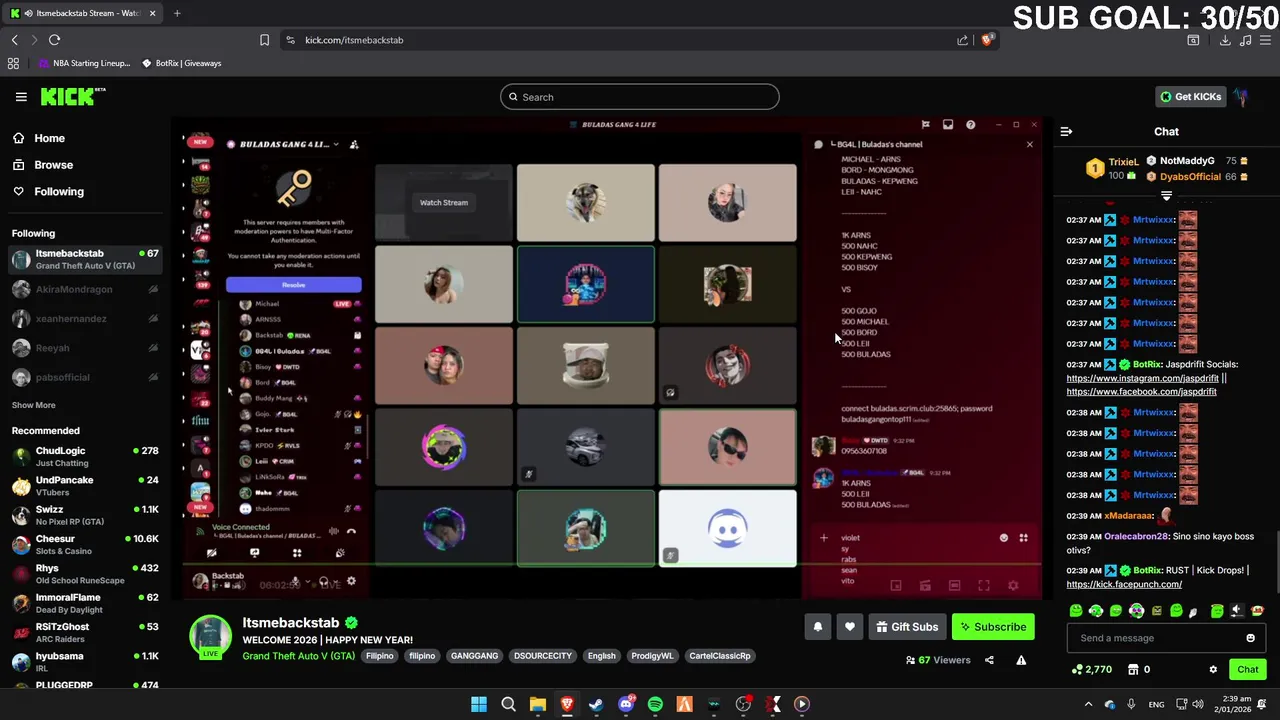Open new browser tab
Image resolution: width=1280 pixels, height=720 pixels.
tap(177, 13)
